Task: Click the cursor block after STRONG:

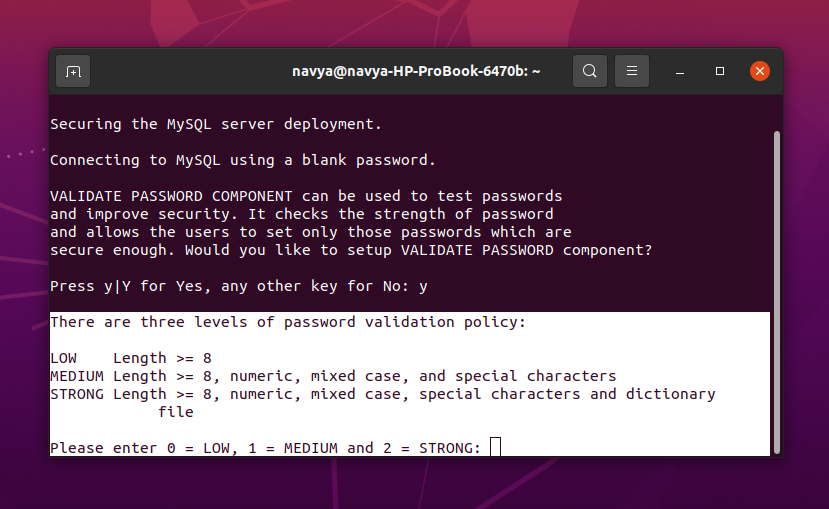Action: click(495, 447)
